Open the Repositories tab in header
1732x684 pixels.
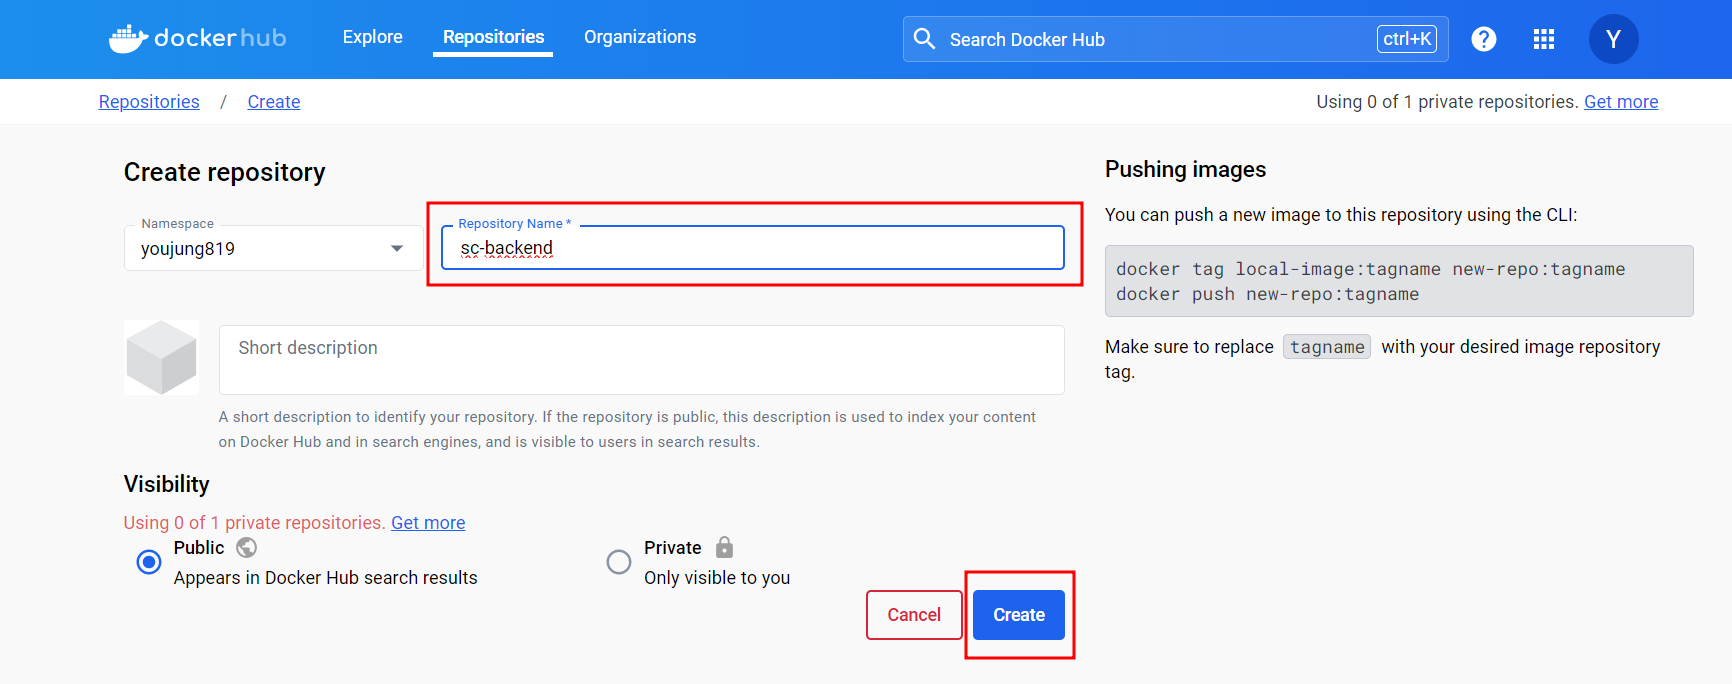click(493, 37)
